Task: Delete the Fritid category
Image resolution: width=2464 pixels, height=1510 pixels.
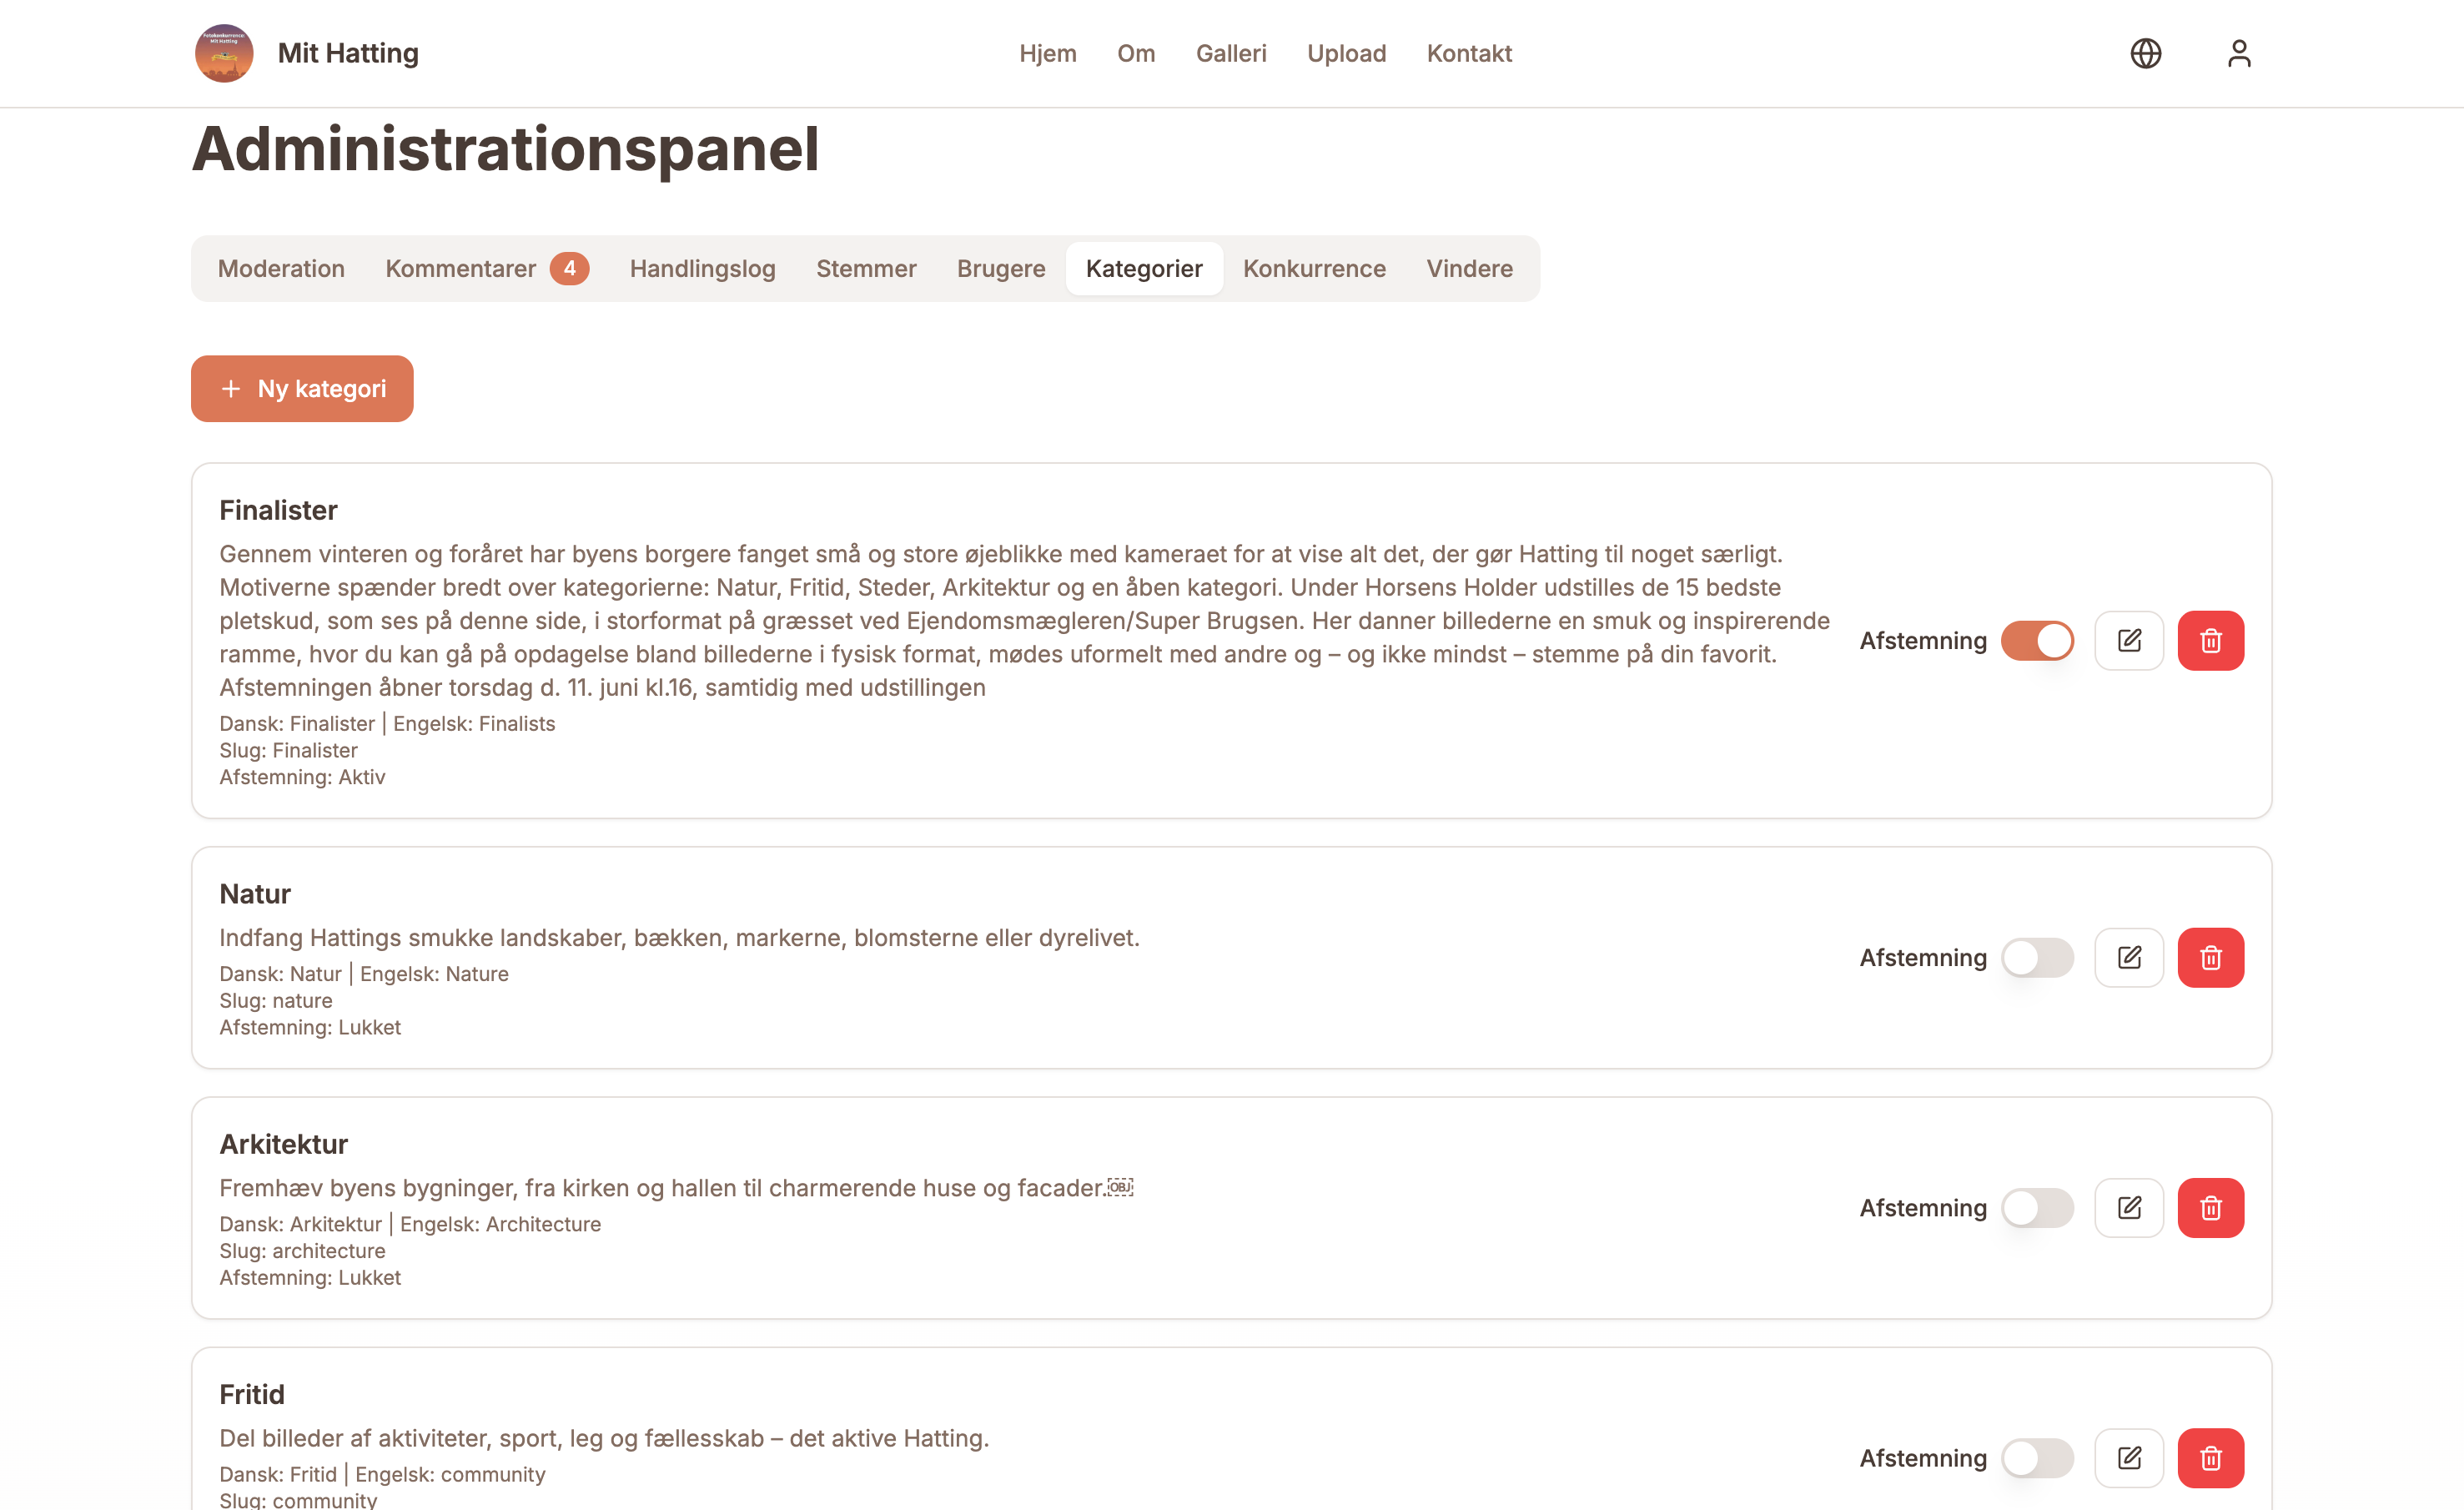Action: tap(2211, 1458)
